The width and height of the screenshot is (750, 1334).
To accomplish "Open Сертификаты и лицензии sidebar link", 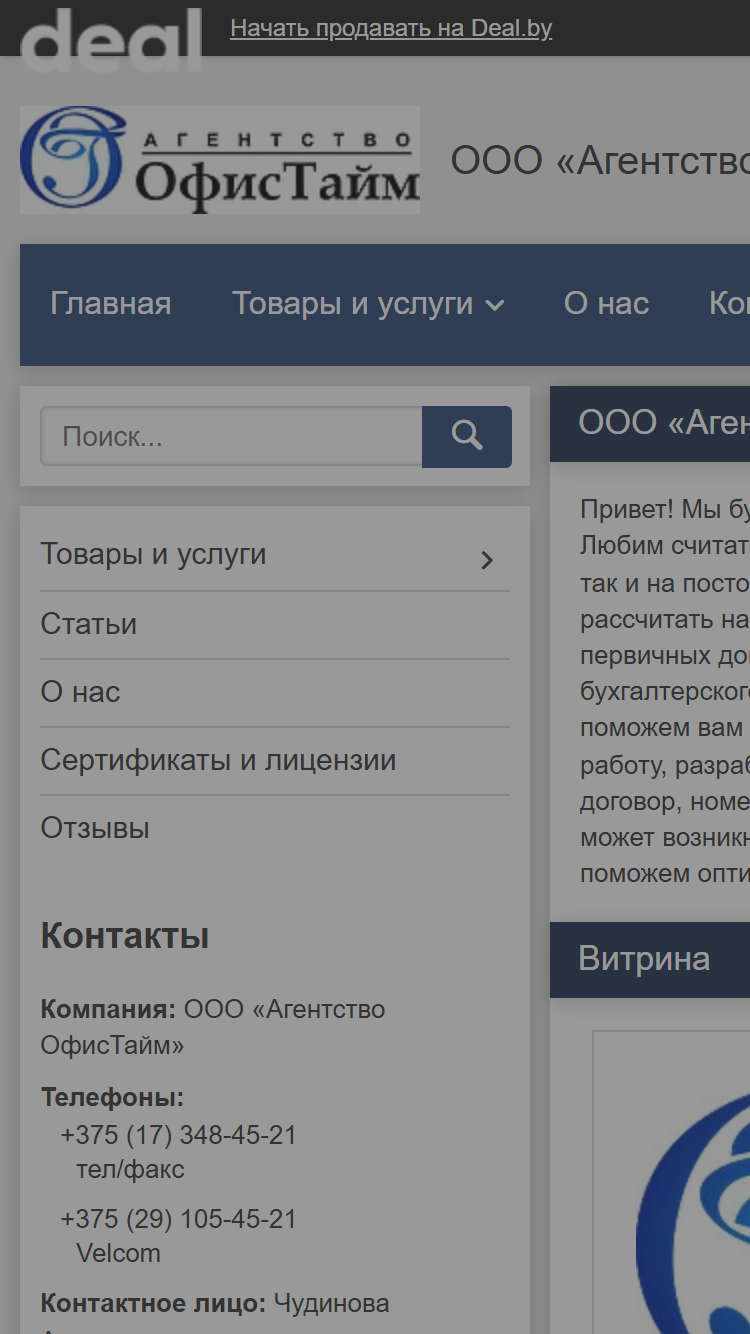I will point(218,760).
